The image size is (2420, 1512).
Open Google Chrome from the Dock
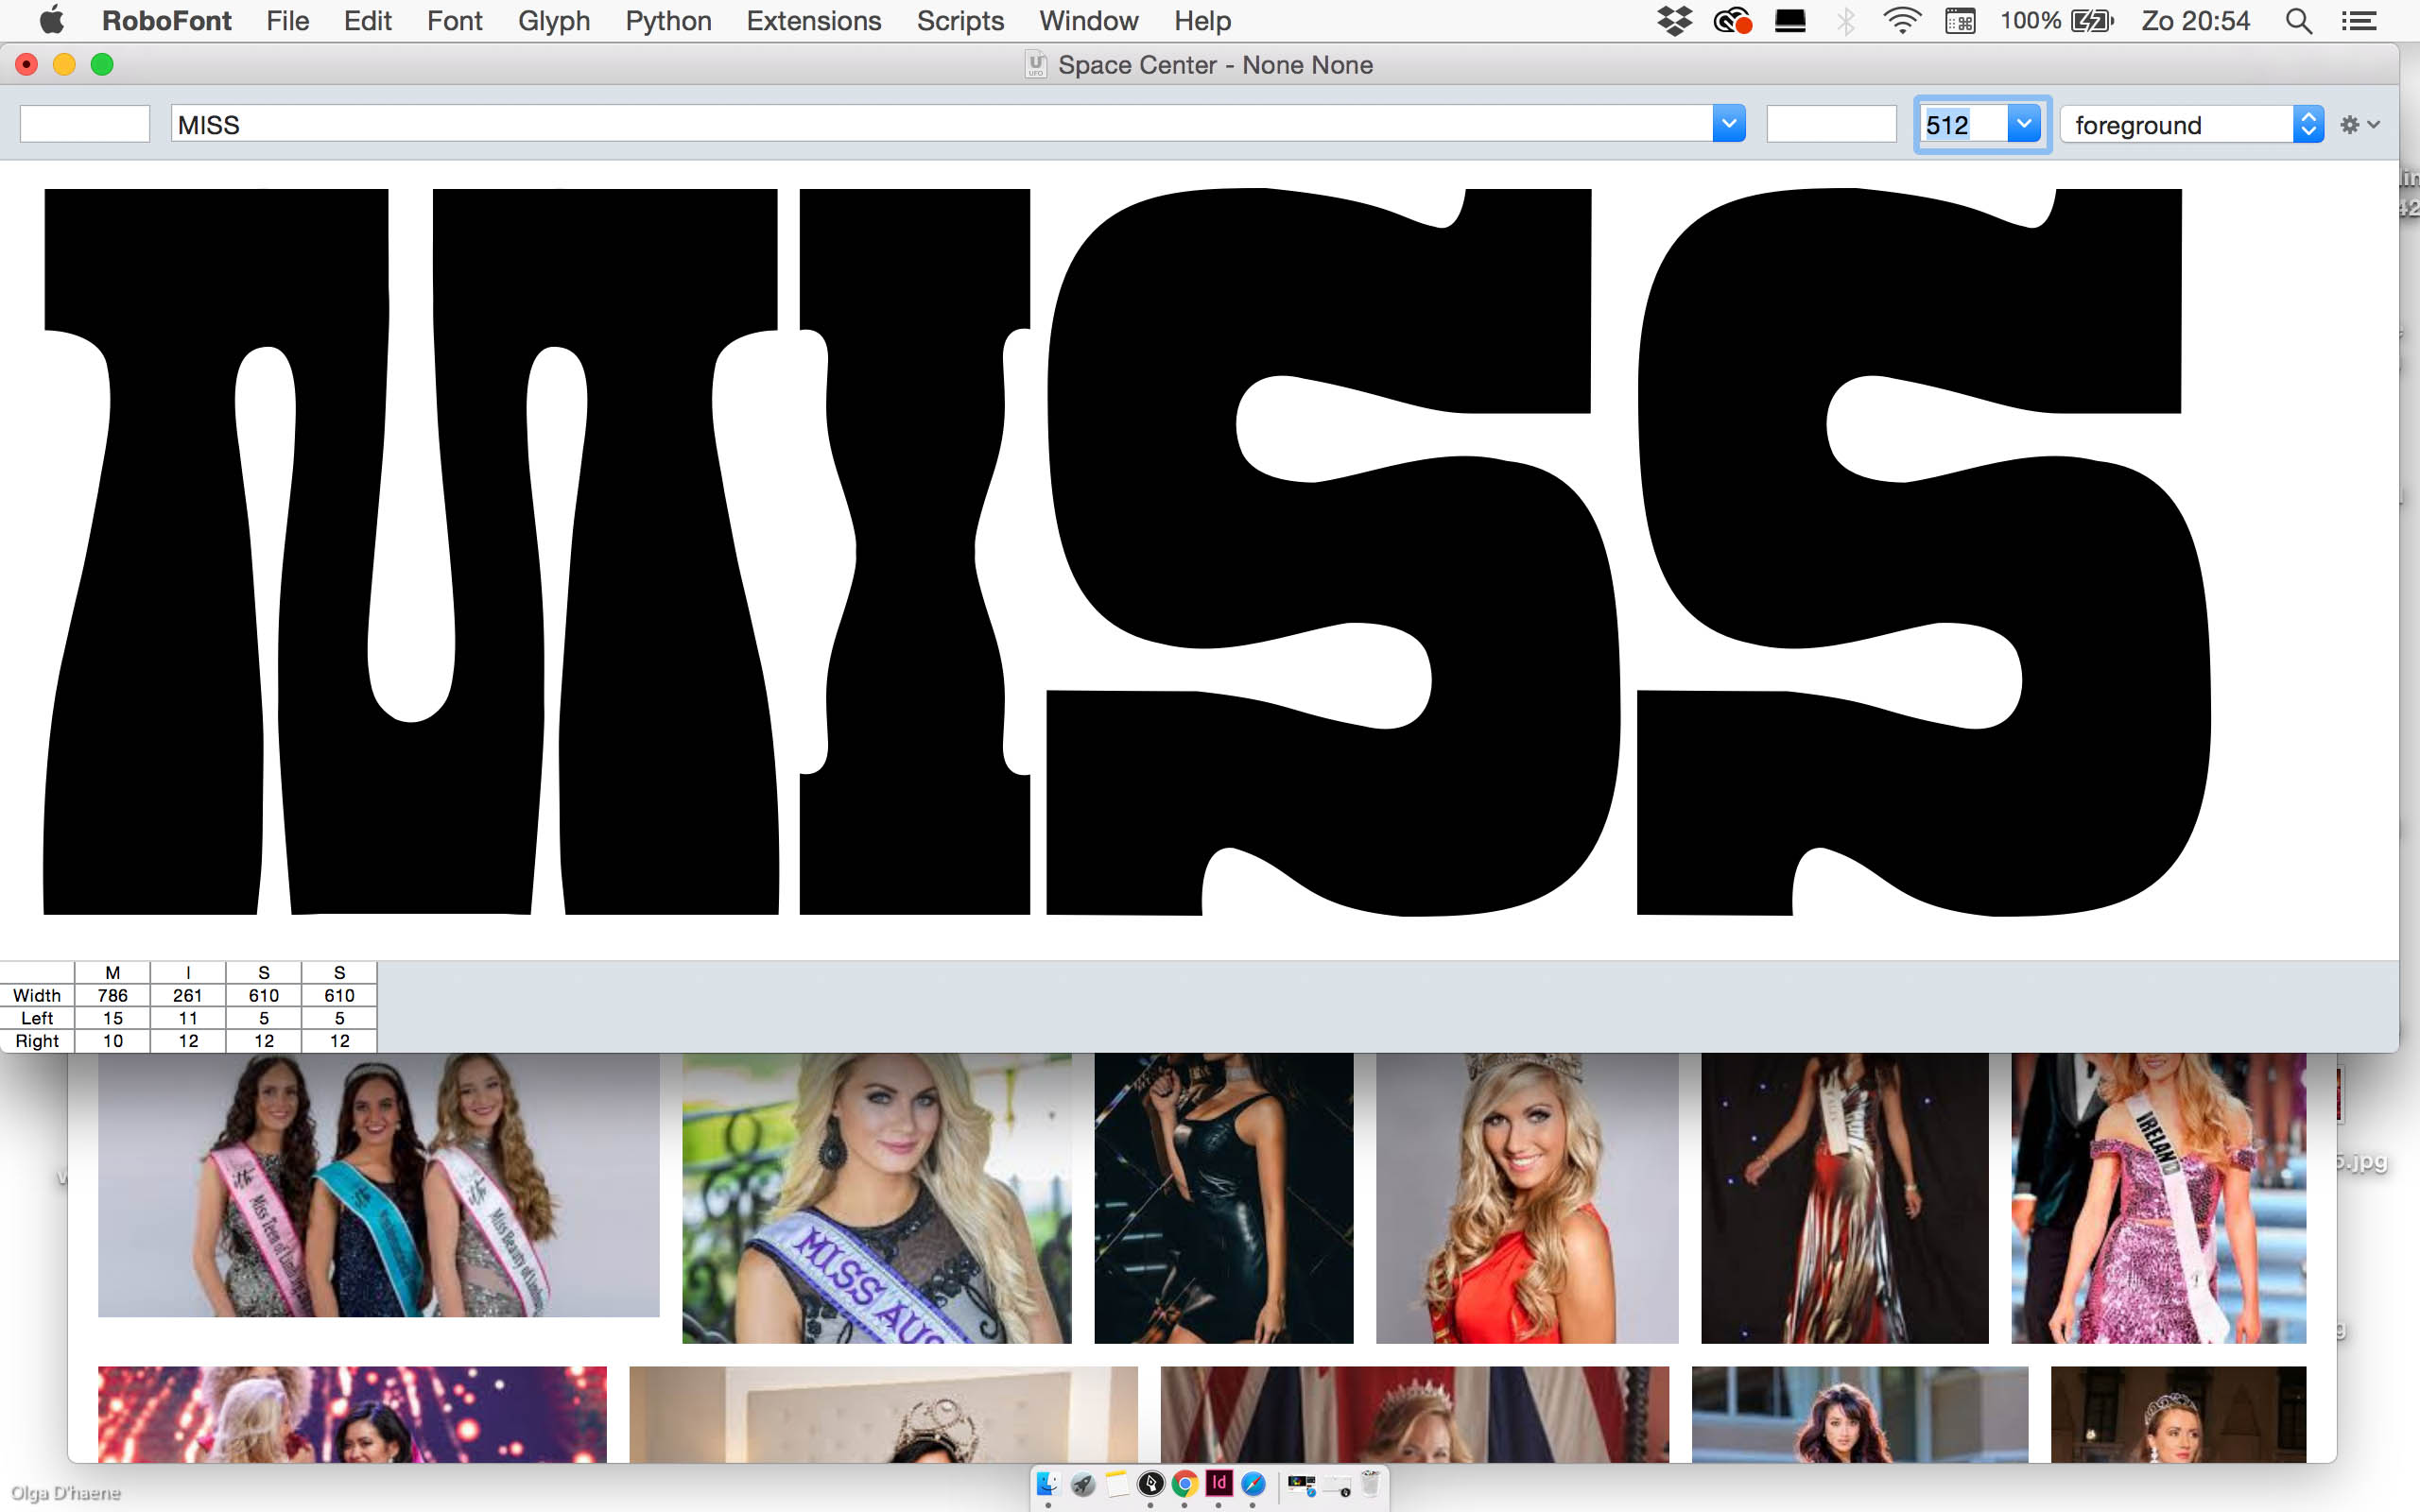pos(1184,1484)
